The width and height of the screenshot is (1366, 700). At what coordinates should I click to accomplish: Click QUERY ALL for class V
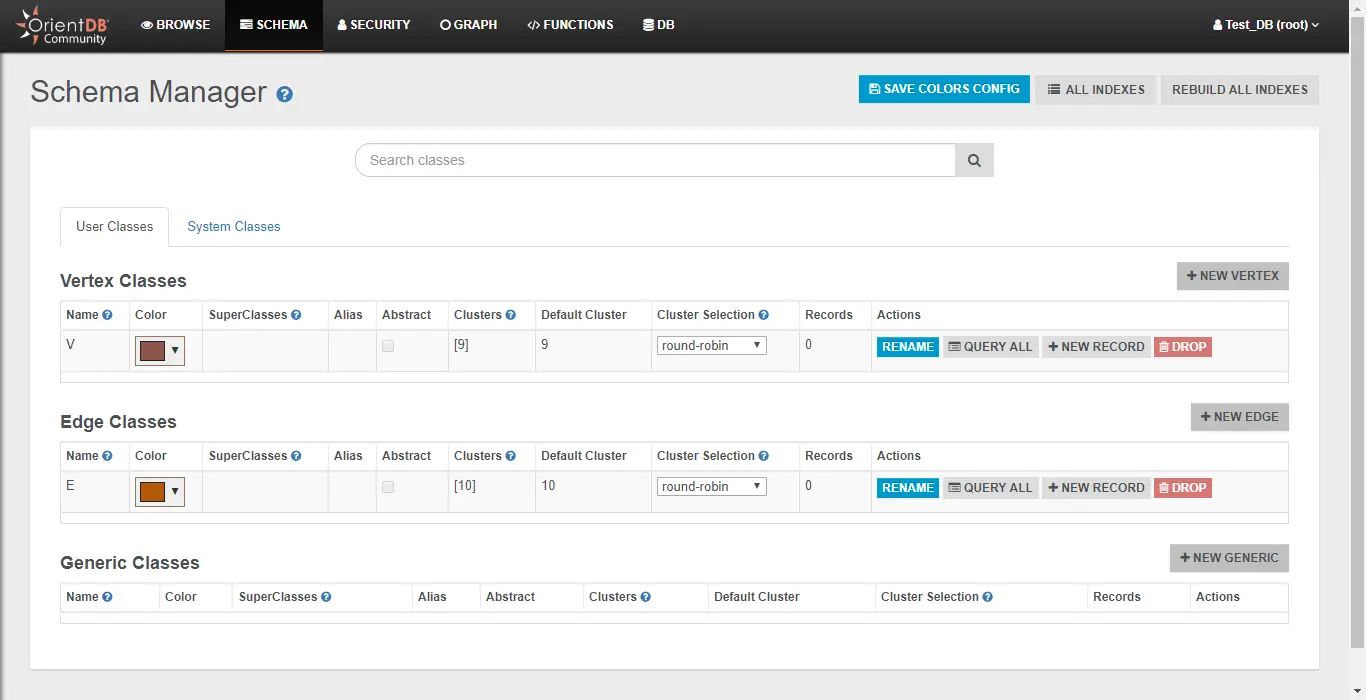point(991,347)
